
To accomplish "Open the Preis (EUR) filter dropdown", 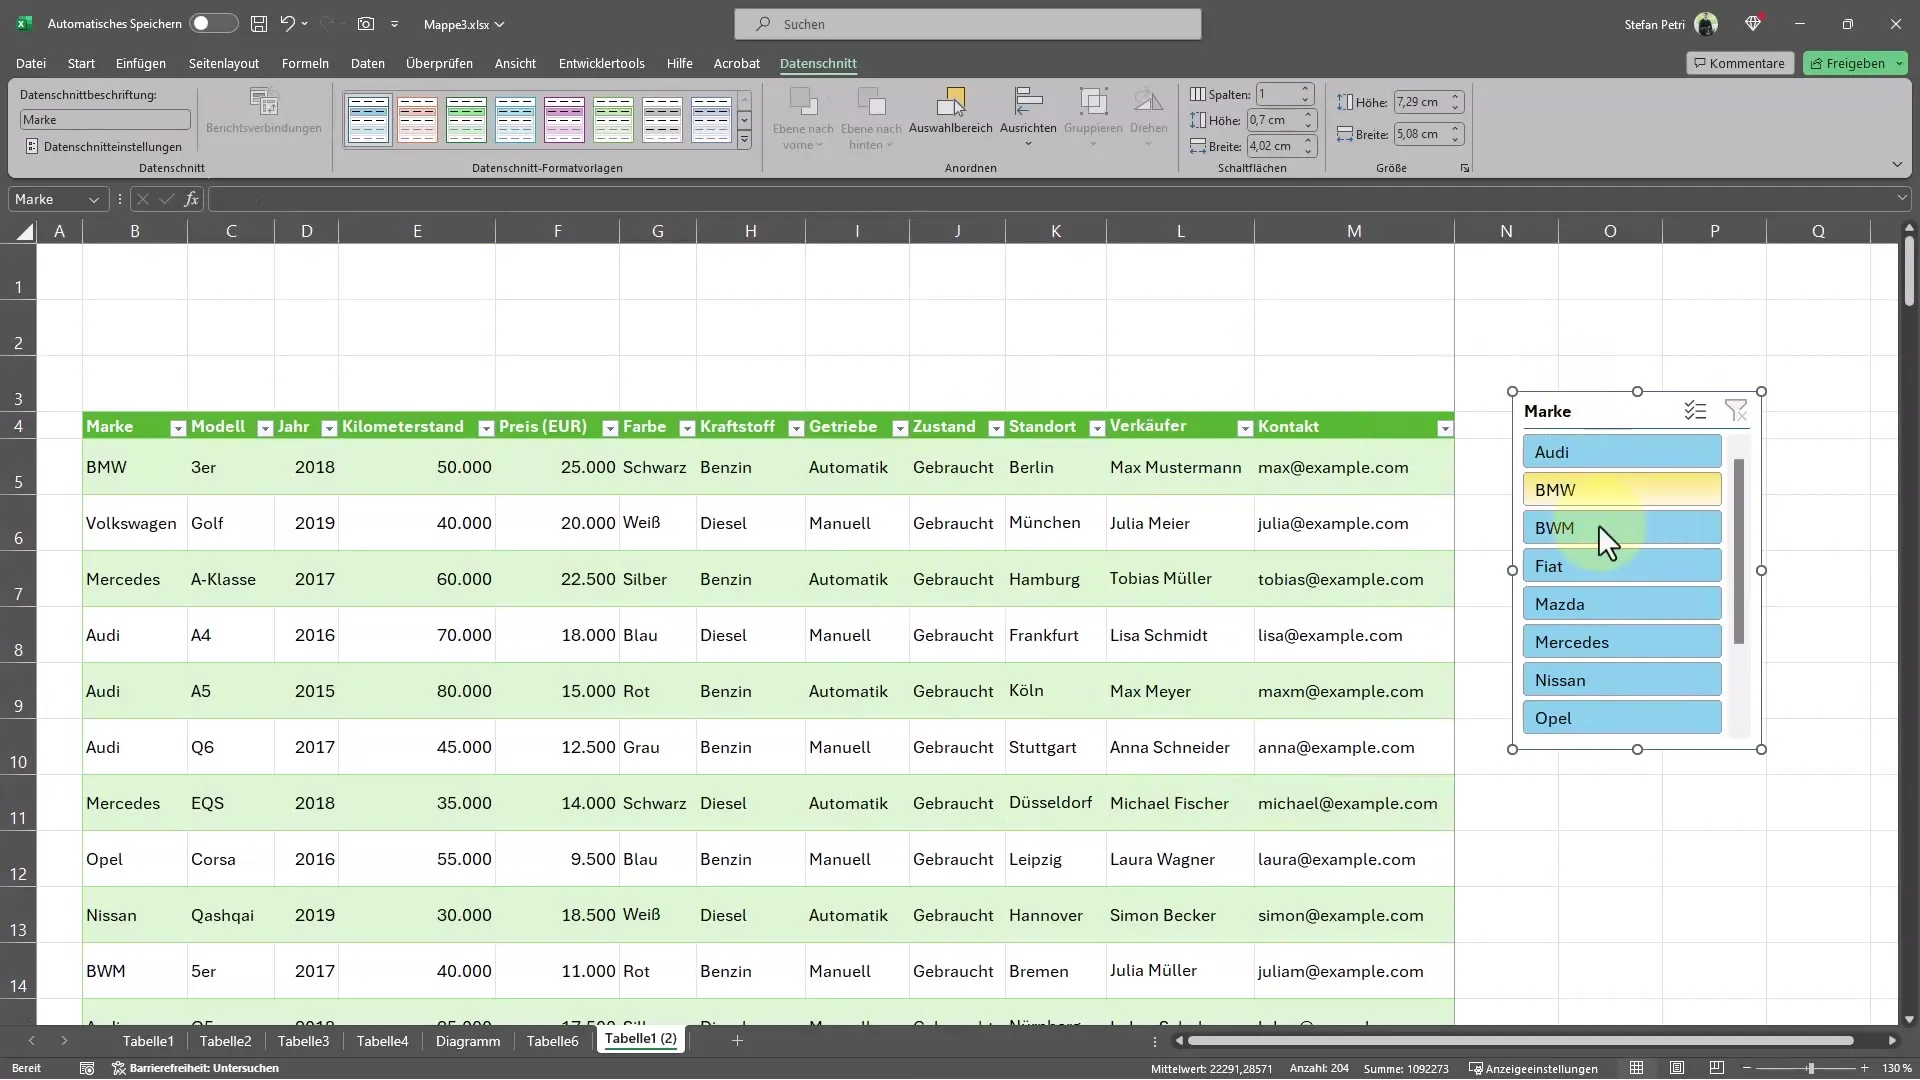I will 610,428.
